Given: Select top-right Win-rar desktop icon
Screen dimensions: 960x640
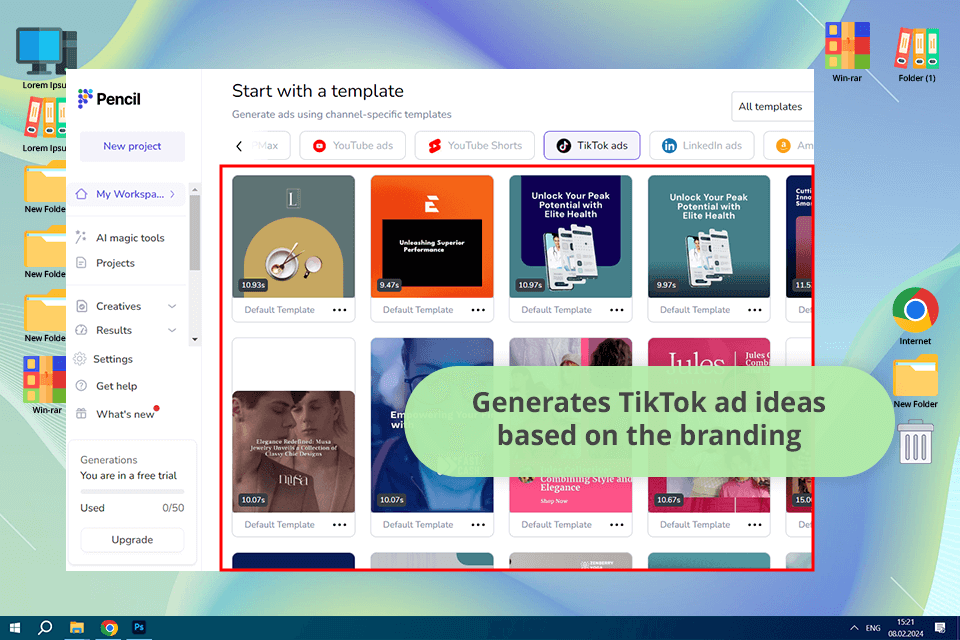Looking at the screenshot, I should 847,52.
